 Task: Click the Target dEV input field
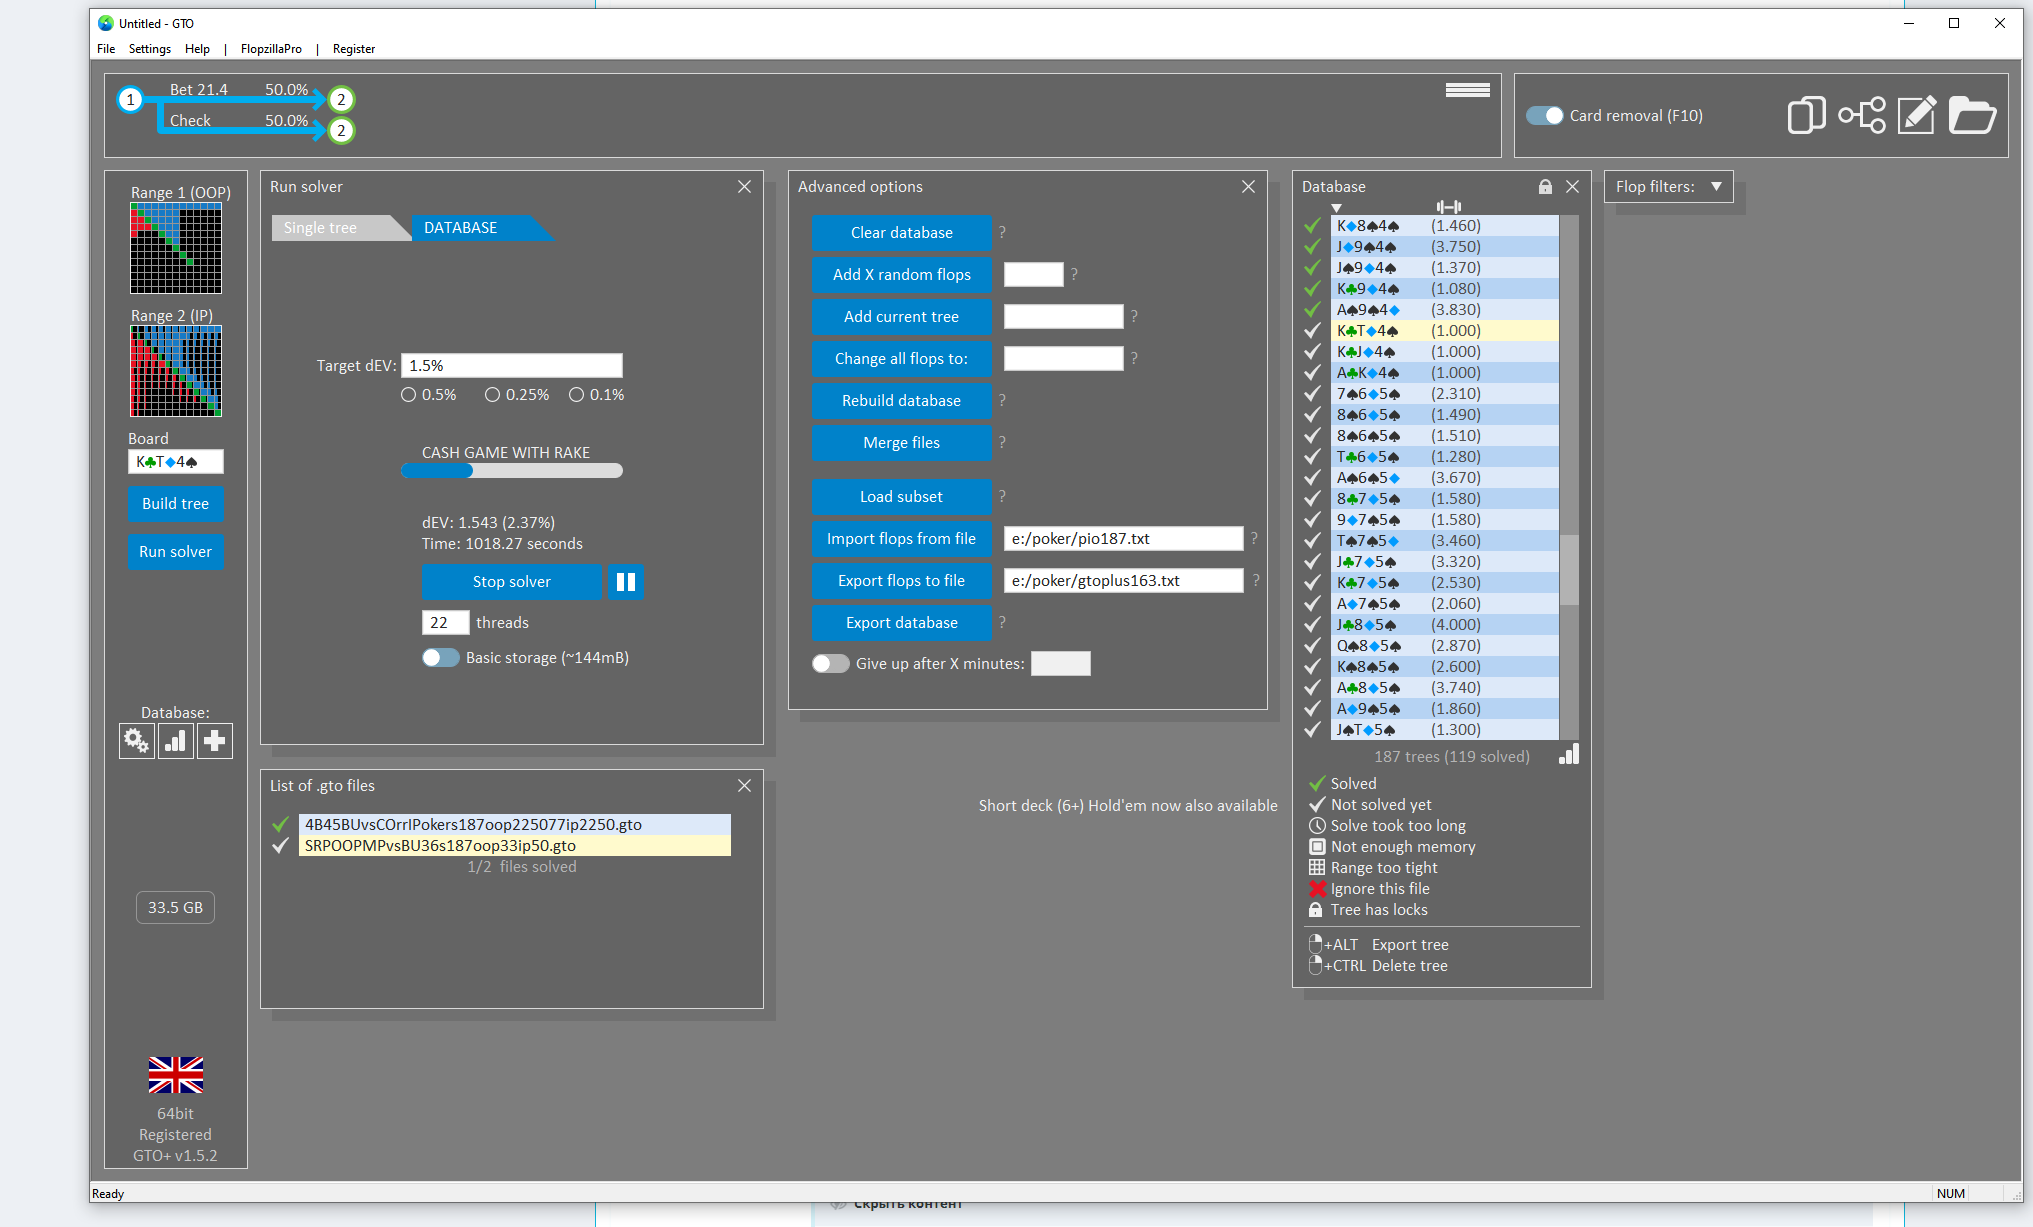(x=512, y=366)
